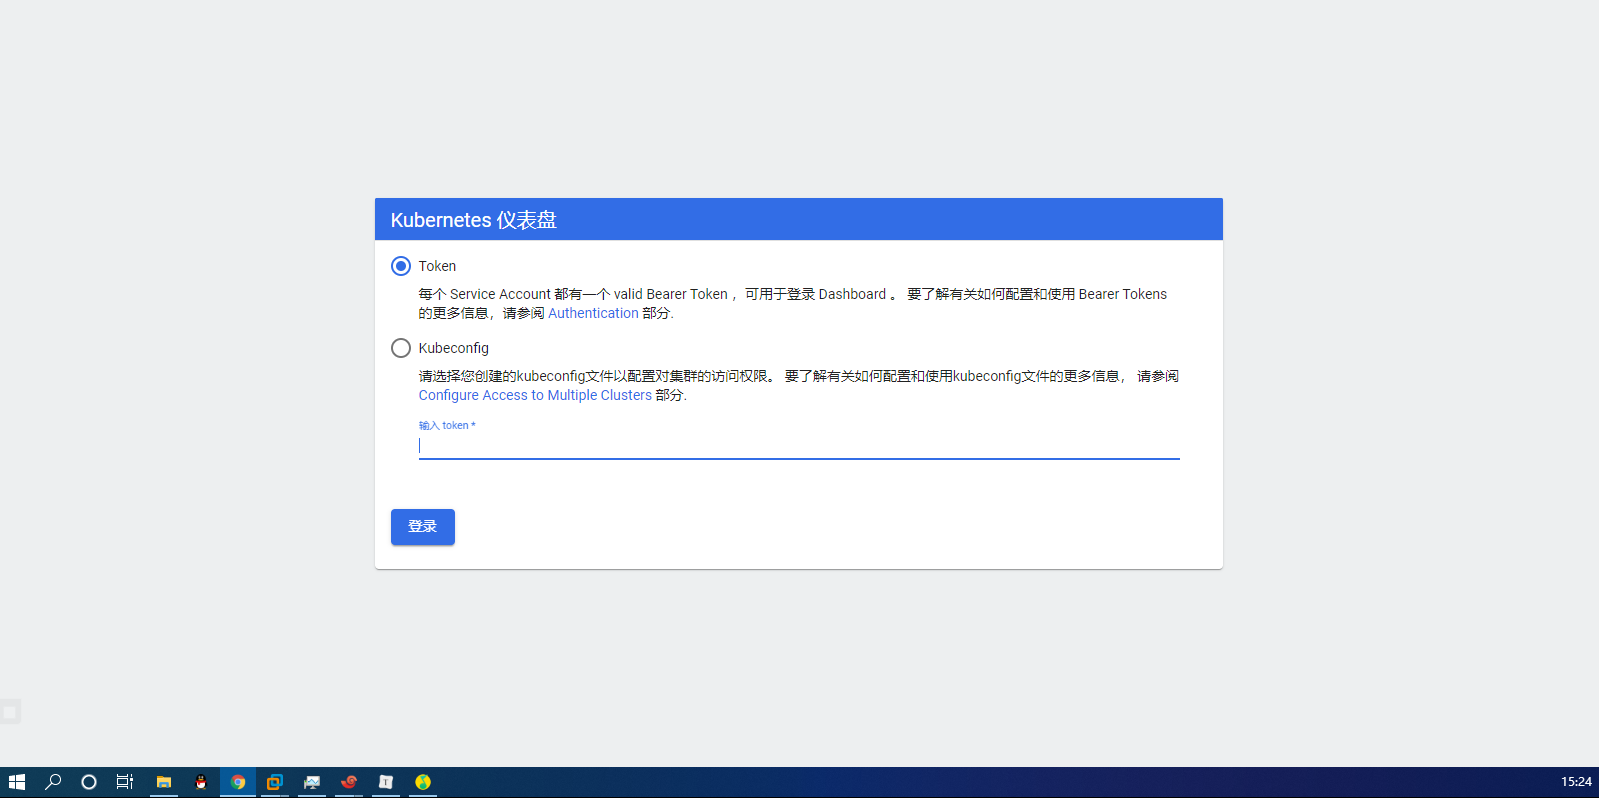1599x798 pixels.
Task: Open File Explorer from the taskbar
Action: 164,782
